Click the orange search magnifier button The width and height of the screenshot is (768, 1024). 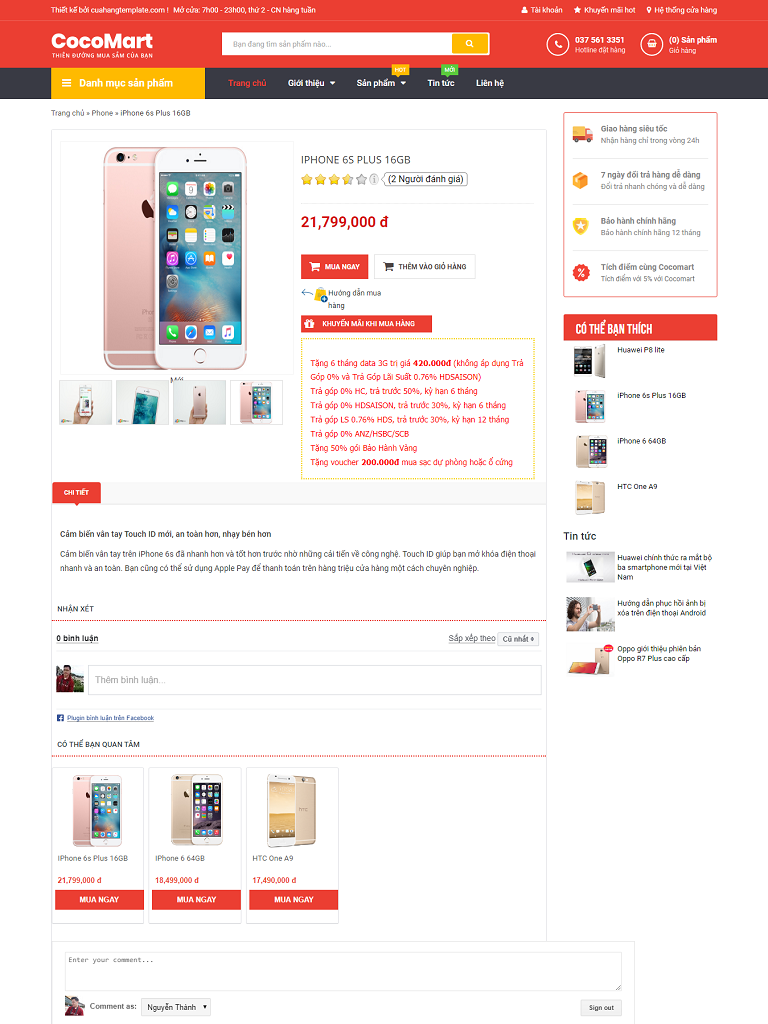pos(470,44)
